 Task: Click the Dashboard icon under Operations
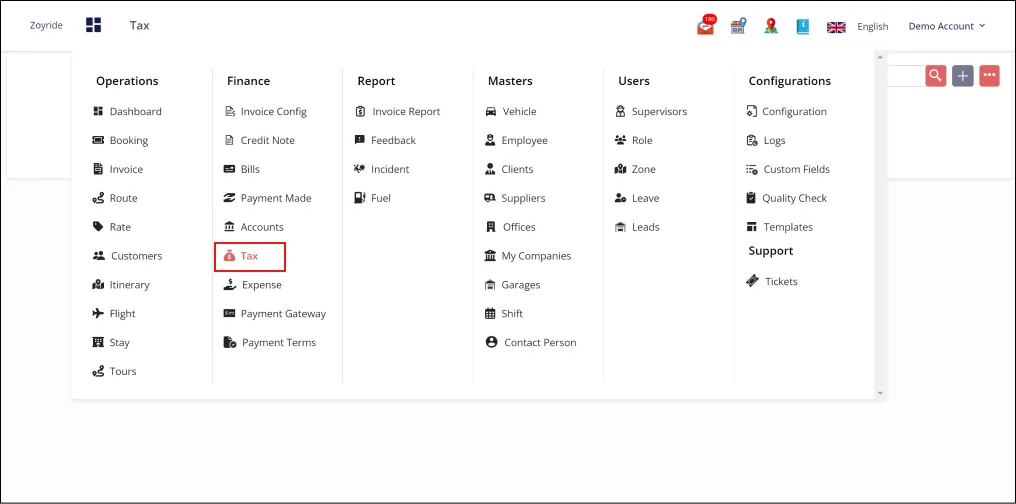click(x=98, y=111)
